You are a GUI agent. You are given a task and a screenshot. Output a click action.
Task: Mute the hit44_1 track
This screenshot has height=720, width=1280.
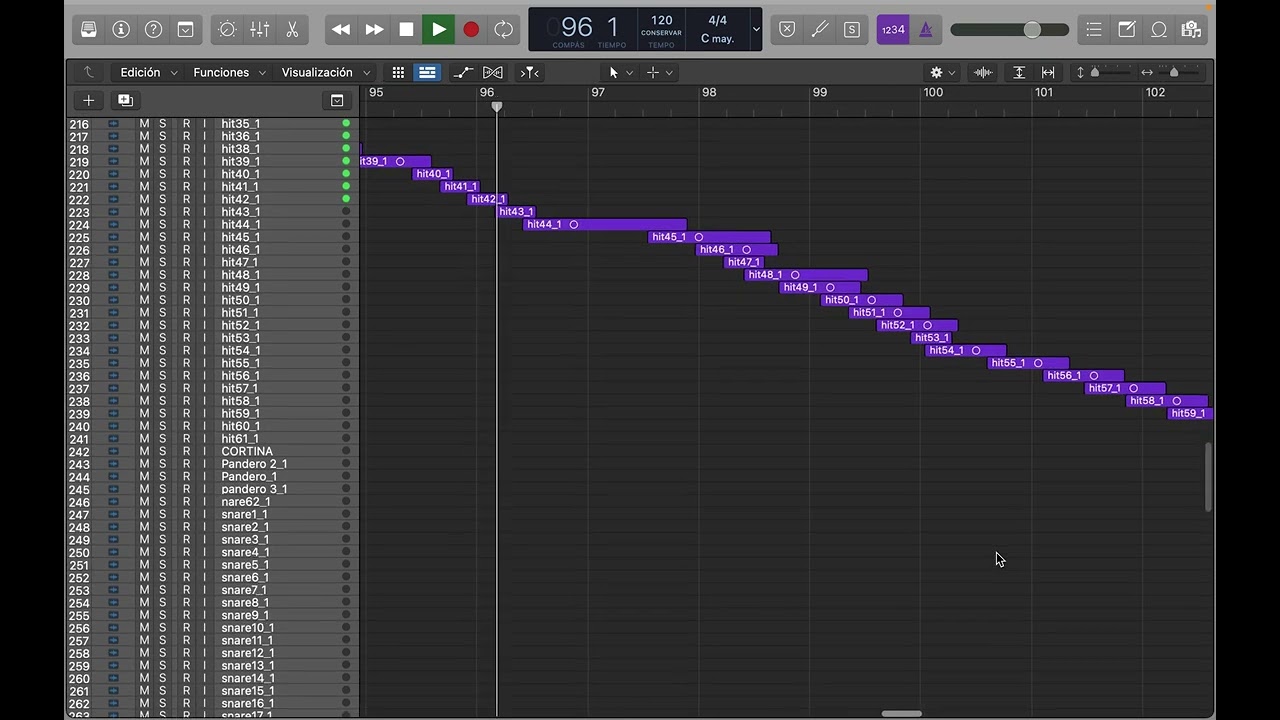144,225
